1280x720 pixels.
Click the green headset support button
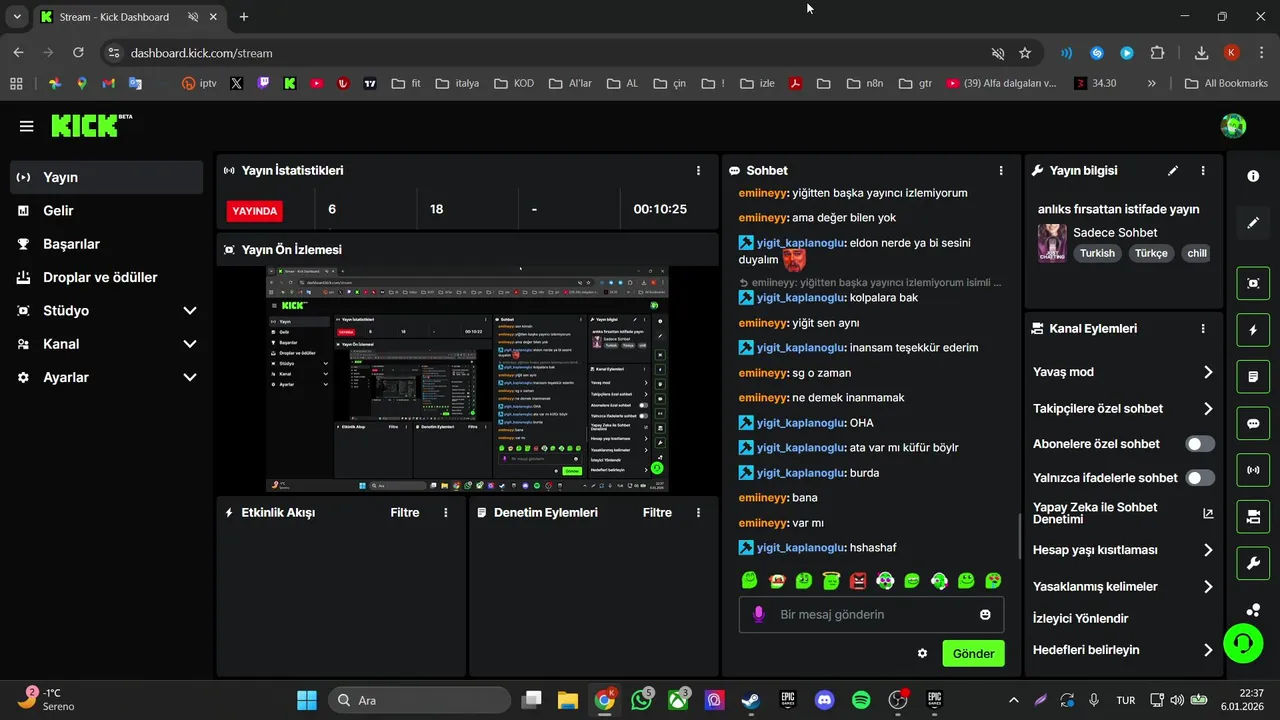tap(1243, 642)
